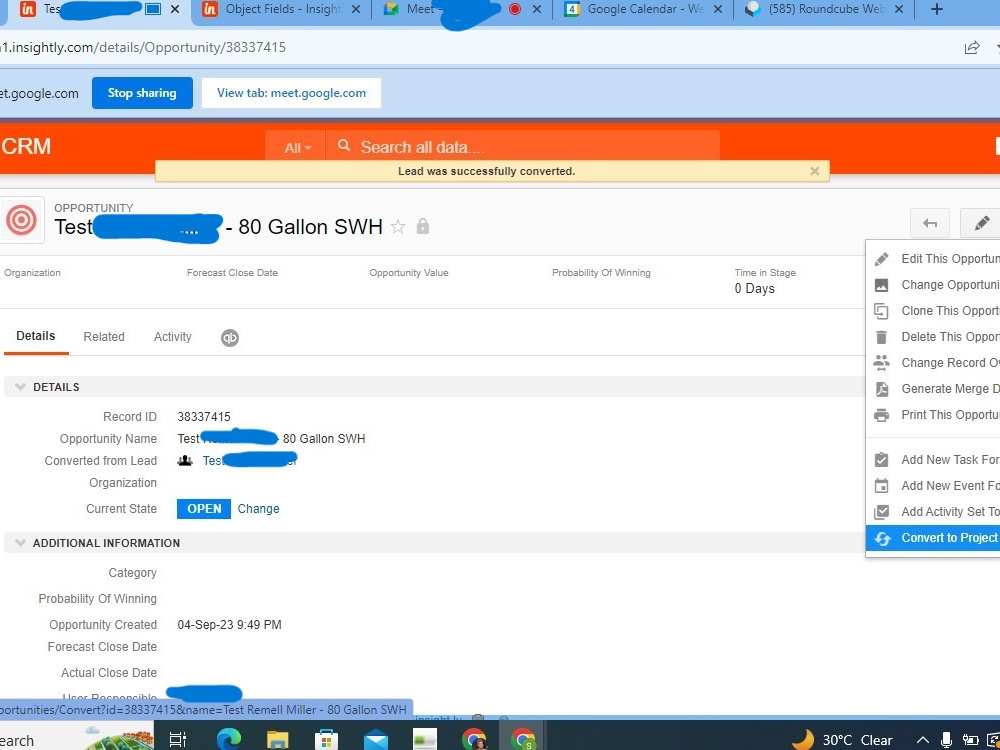Show hidden system tray icons chevron
The image size is (1000, 750).
(x=923, y=740)
